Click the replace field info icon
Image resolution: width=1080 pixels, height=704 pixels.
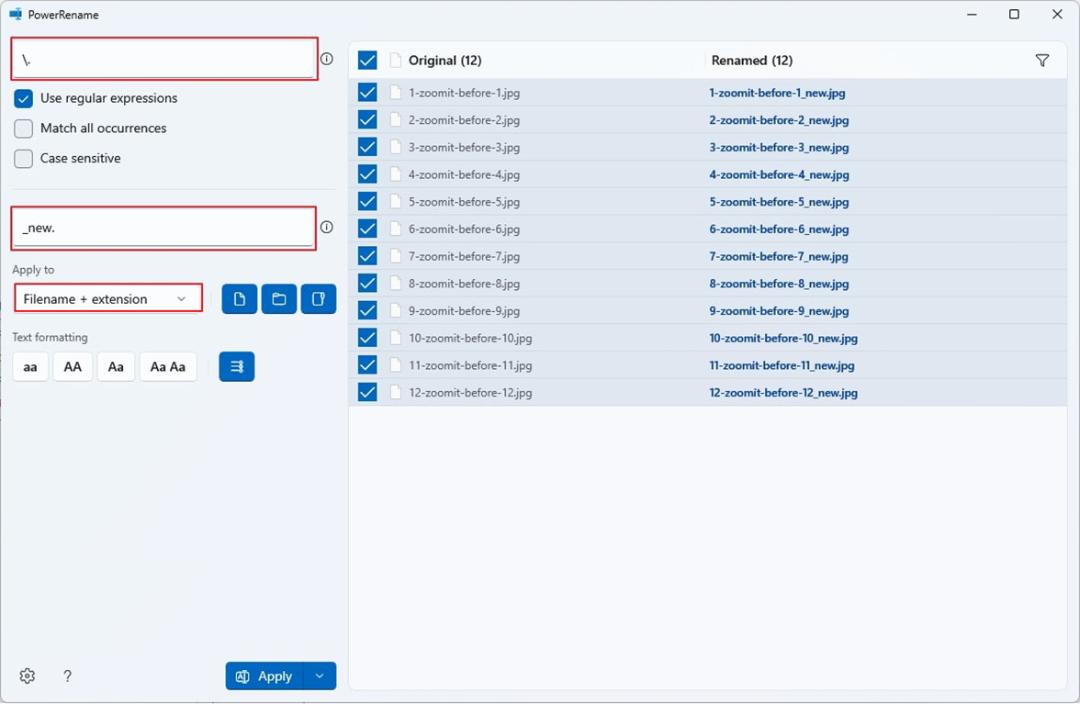click(x=326, y=227)
